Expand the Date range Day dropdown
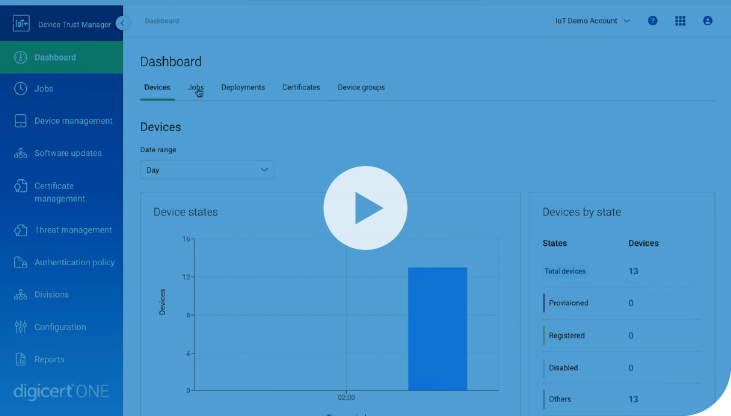The height and width of the screenshot is (416, 731). [x=207, y=170]
